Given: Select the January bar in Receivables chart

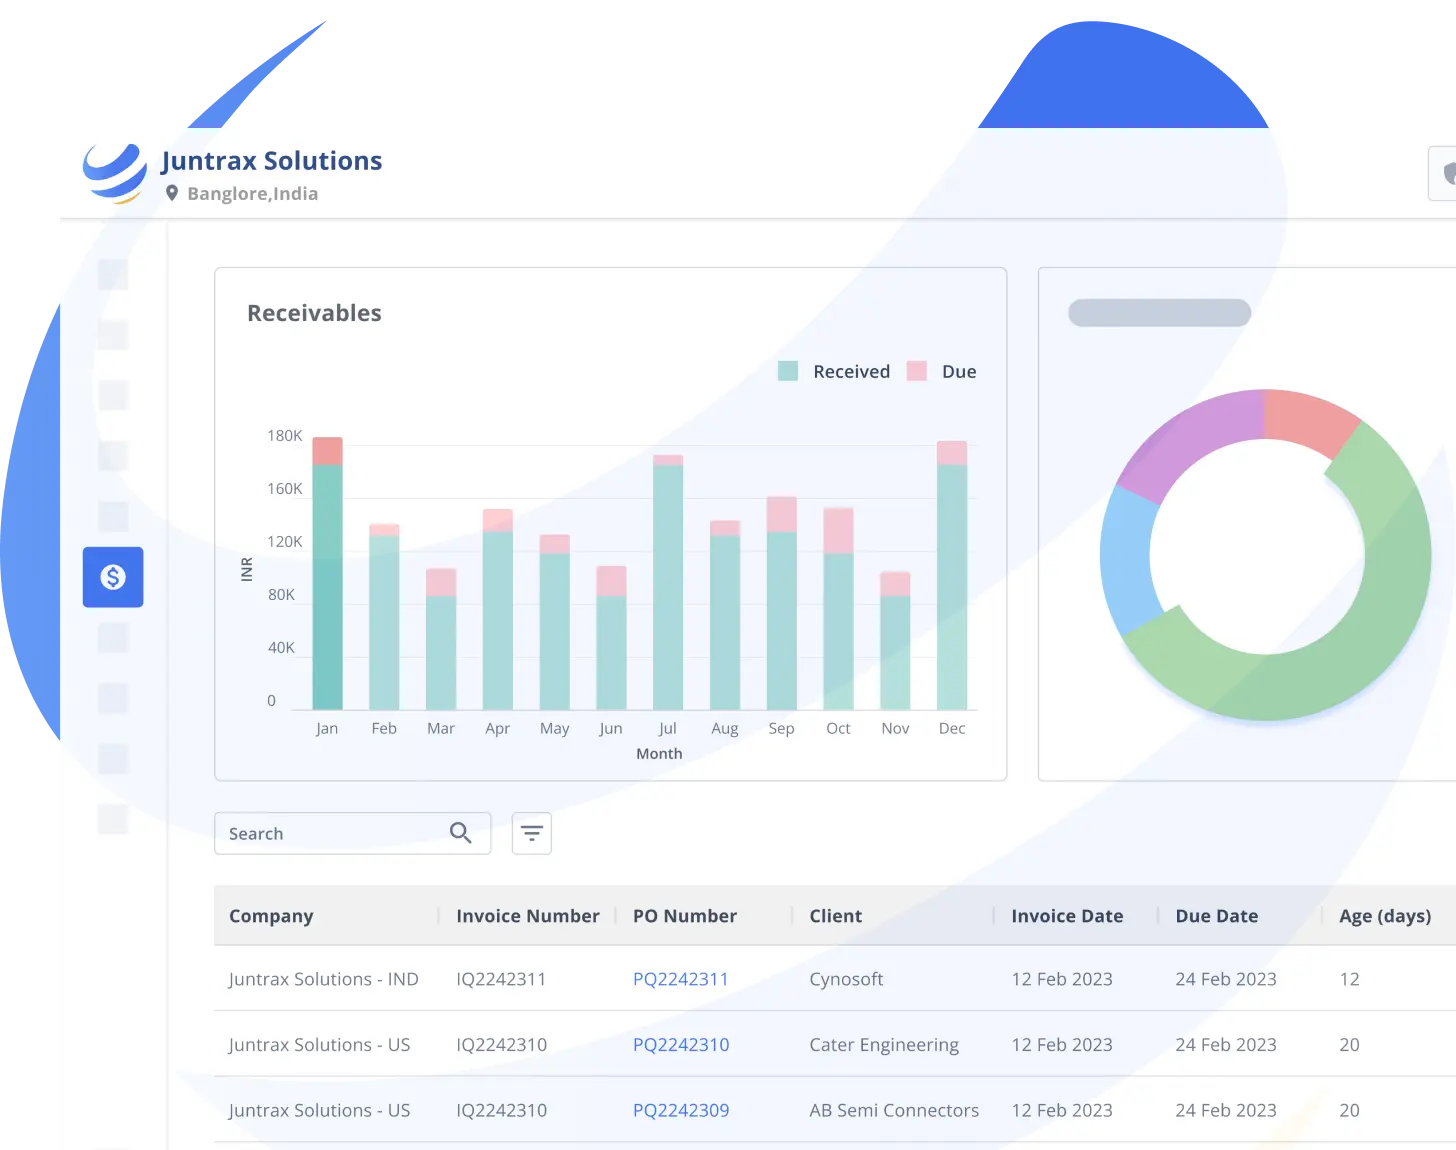Looking at the screenshot, I should (x=327, y=580).
